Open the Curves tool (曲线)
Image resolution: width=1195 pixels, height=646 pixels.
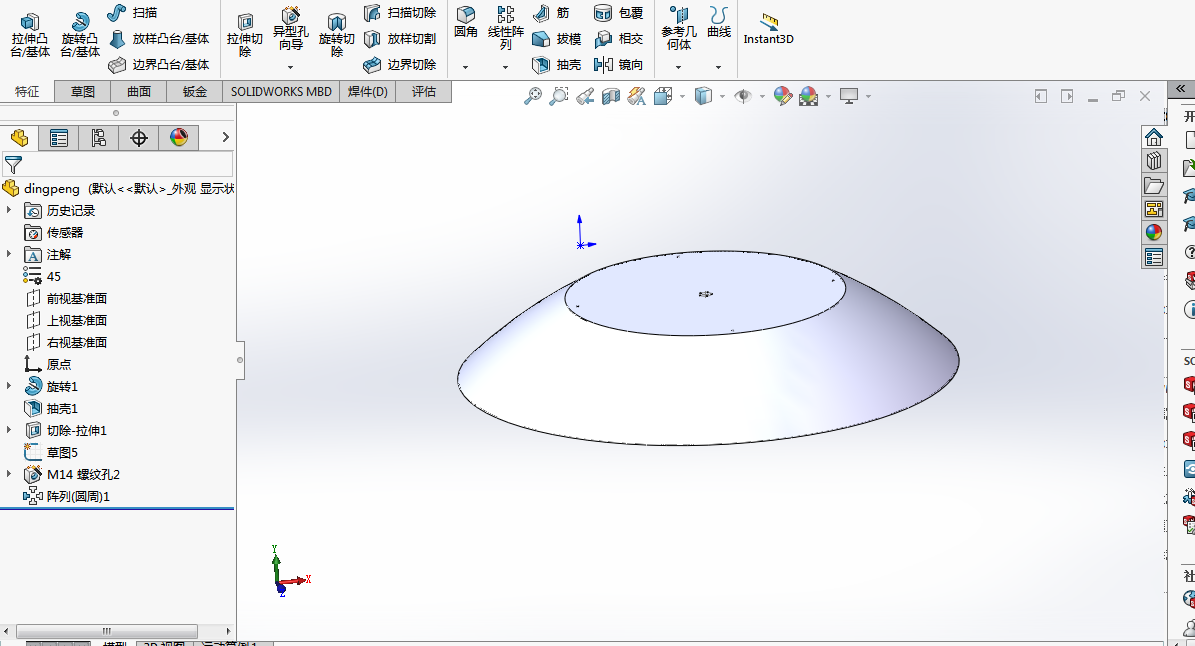pos(719,23)
